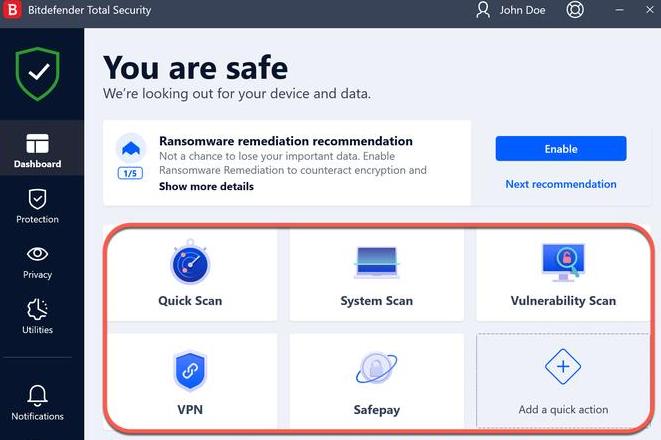Start a Quick Scan from its stopwatch icon
This screenshot has height=440, width=661.
point(190,262)
